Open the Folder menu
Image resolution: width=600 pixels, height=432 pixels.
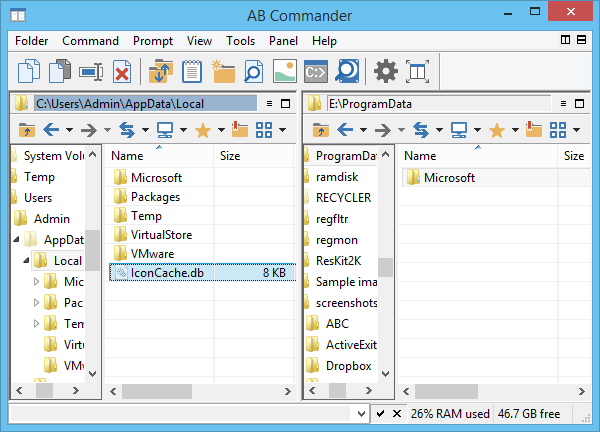tap(32, 41)
